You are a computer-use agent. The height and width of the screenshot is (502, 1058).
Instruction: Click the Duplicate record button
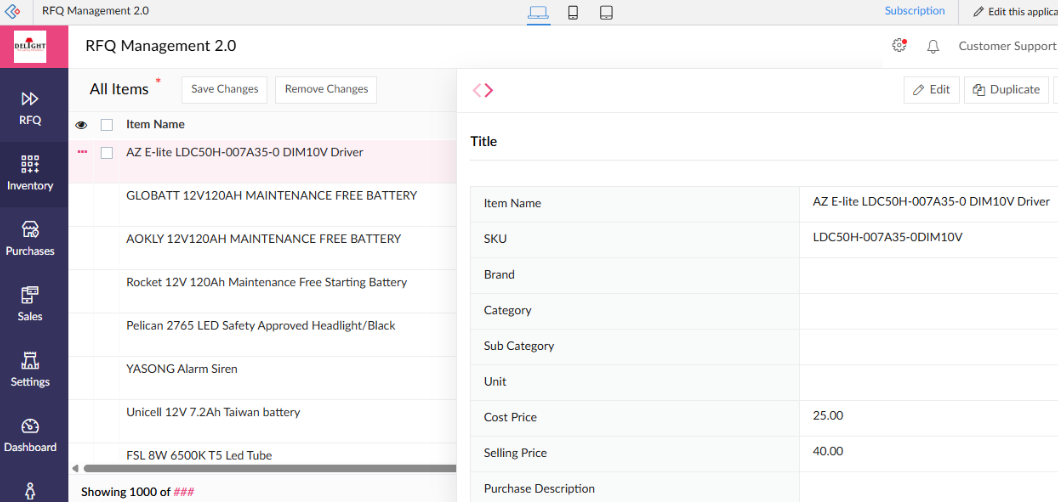[x=1007, y=90]
